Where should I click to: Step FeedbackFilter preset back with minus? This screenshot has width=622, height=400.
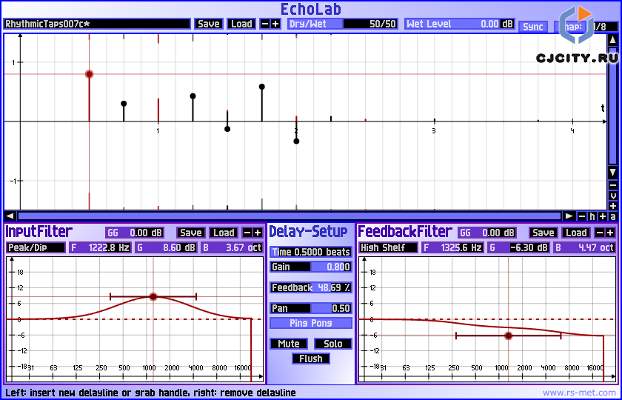pyautogui.click(x=599, y=233)
